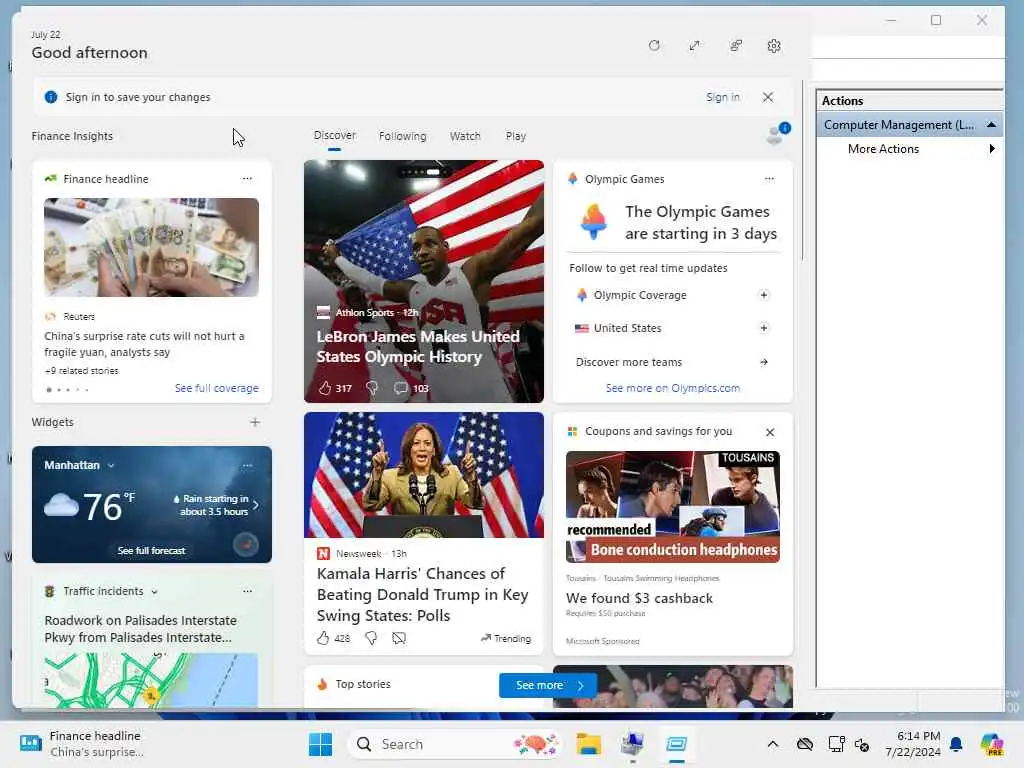Switch to Play tab

[x=515, y=136]
